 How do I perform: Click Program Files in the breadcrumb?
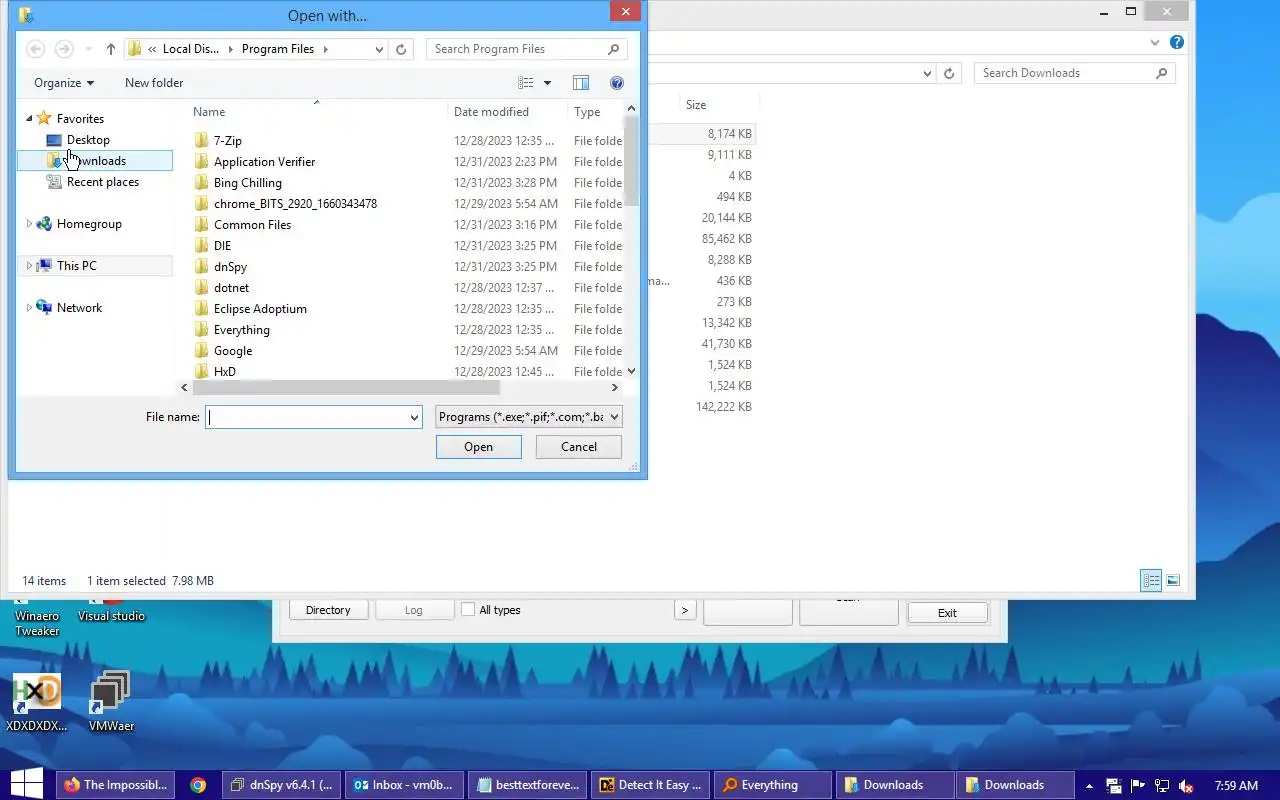[278, 49]
